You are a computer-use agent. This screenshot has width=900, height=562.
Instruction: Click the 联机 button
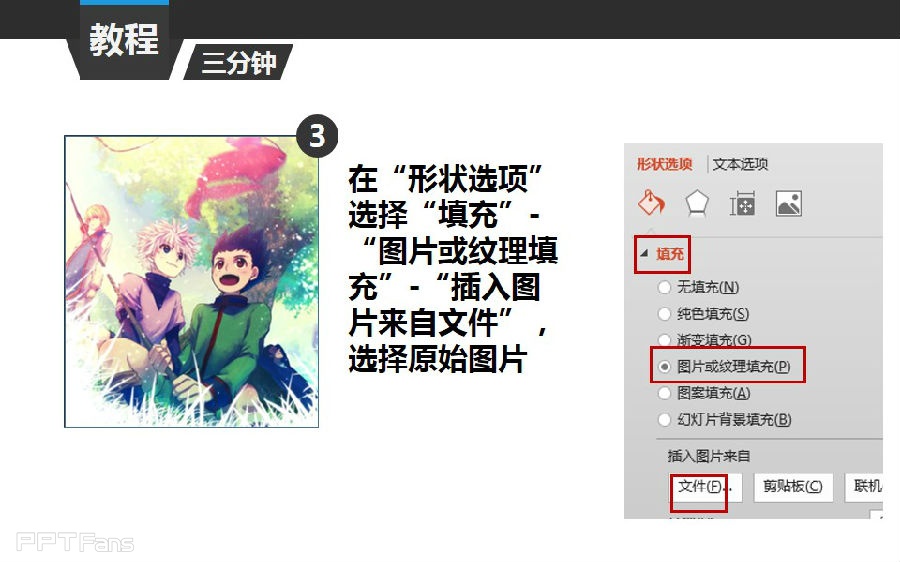coord(864,487)
